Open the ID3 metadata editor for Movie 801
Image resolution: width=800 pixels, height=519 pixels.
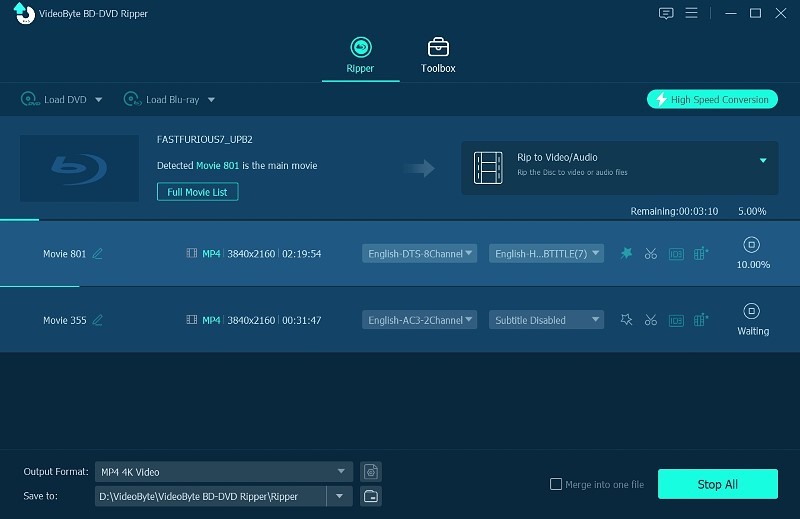point(676,254)
